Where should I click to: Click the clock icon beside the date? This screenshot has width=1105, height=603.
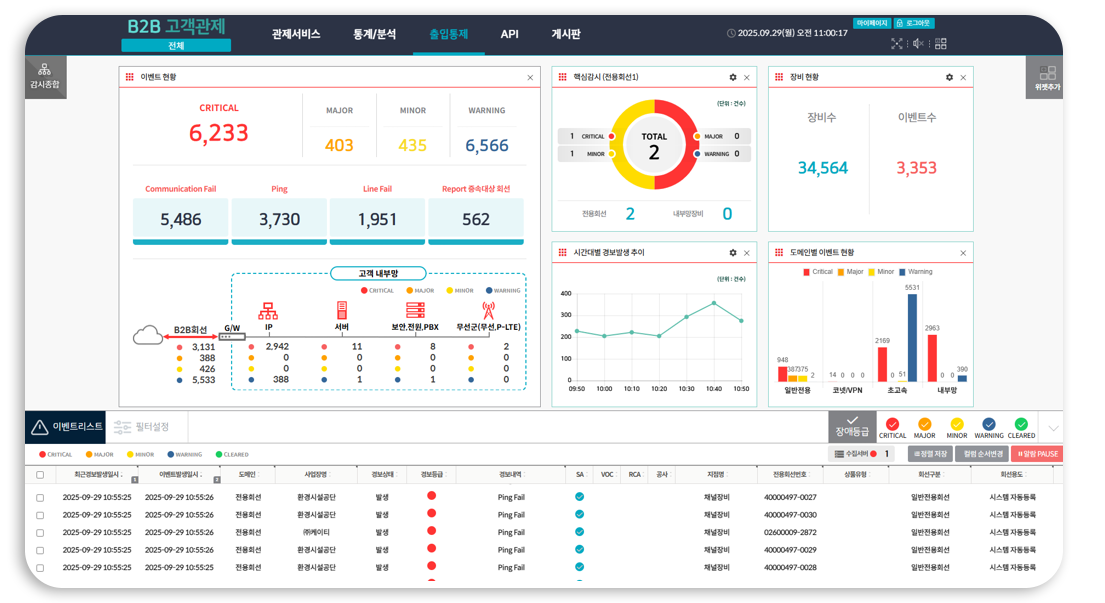(x=731, y=33)
